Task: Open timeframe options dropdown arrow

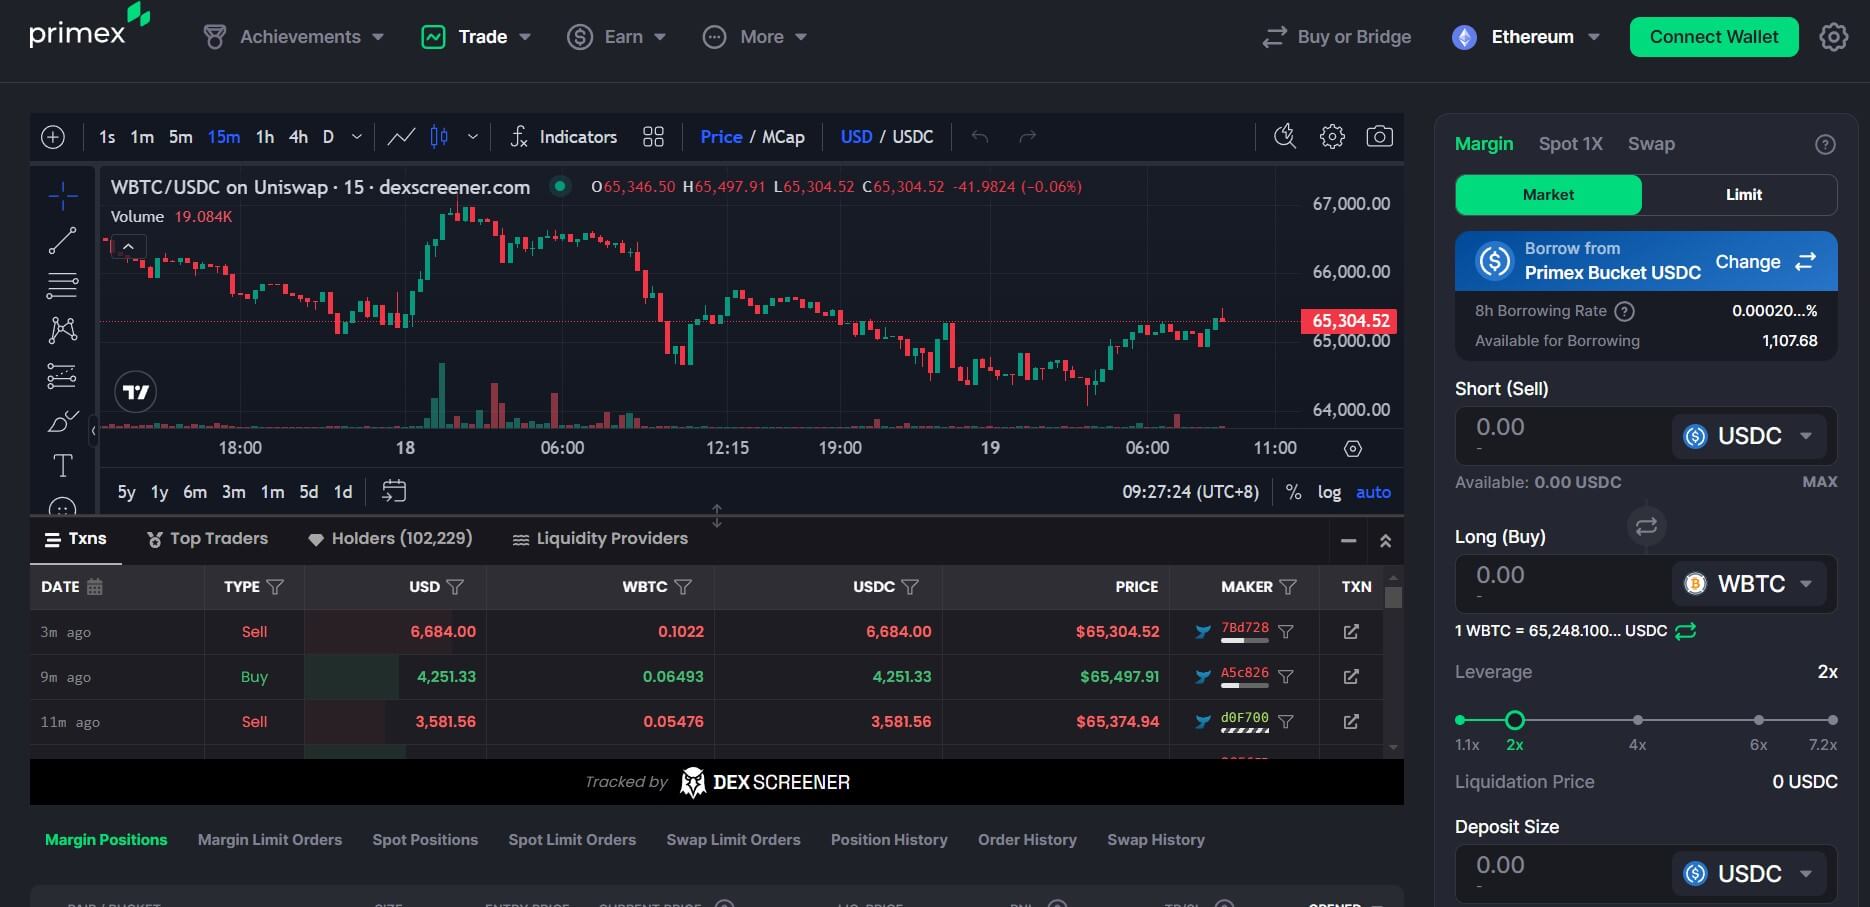Action: click(x=356, y=137)
